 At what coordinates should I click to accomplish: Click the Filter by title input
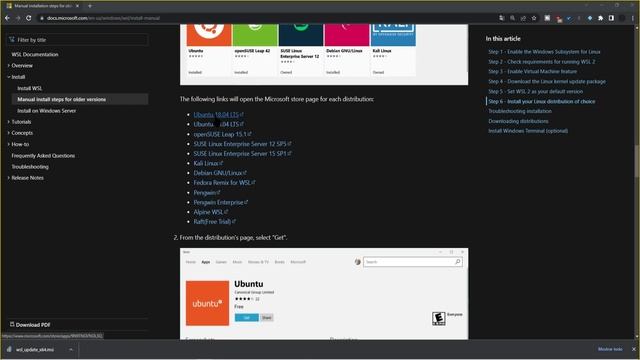point(77,40)
